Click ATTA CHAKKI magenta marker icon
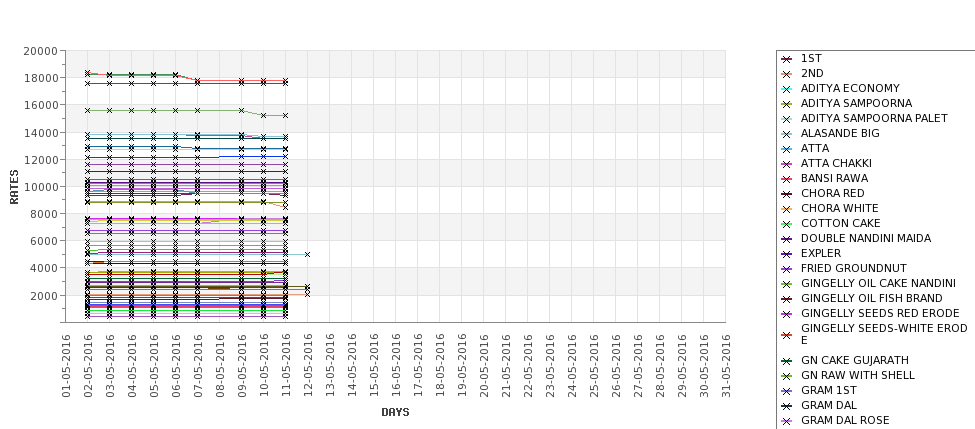 pos(787,164)
